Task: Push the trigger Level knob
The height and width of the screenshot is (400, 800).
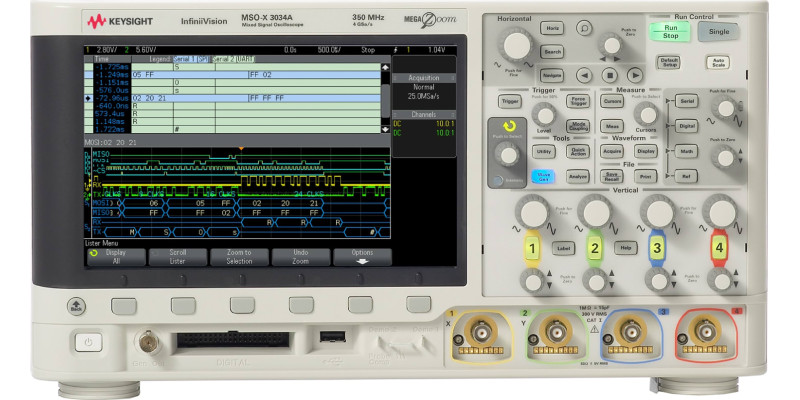Action: 544,115
